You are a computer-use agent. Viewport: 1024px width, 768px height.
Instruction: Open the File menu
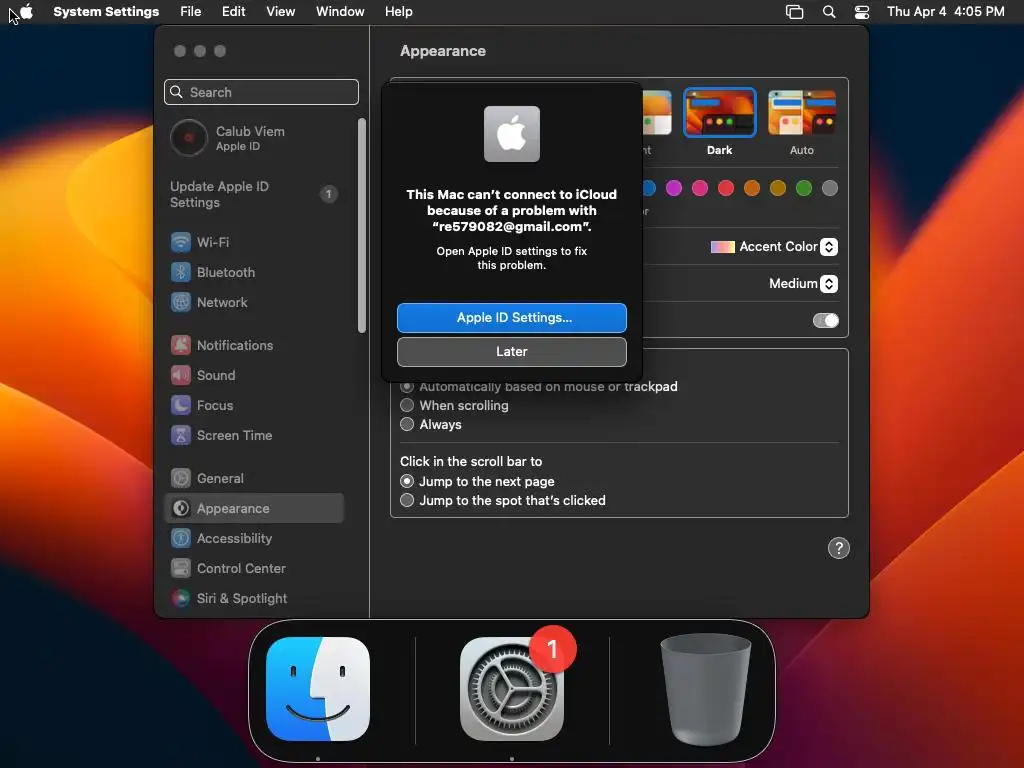coord(191,12)
